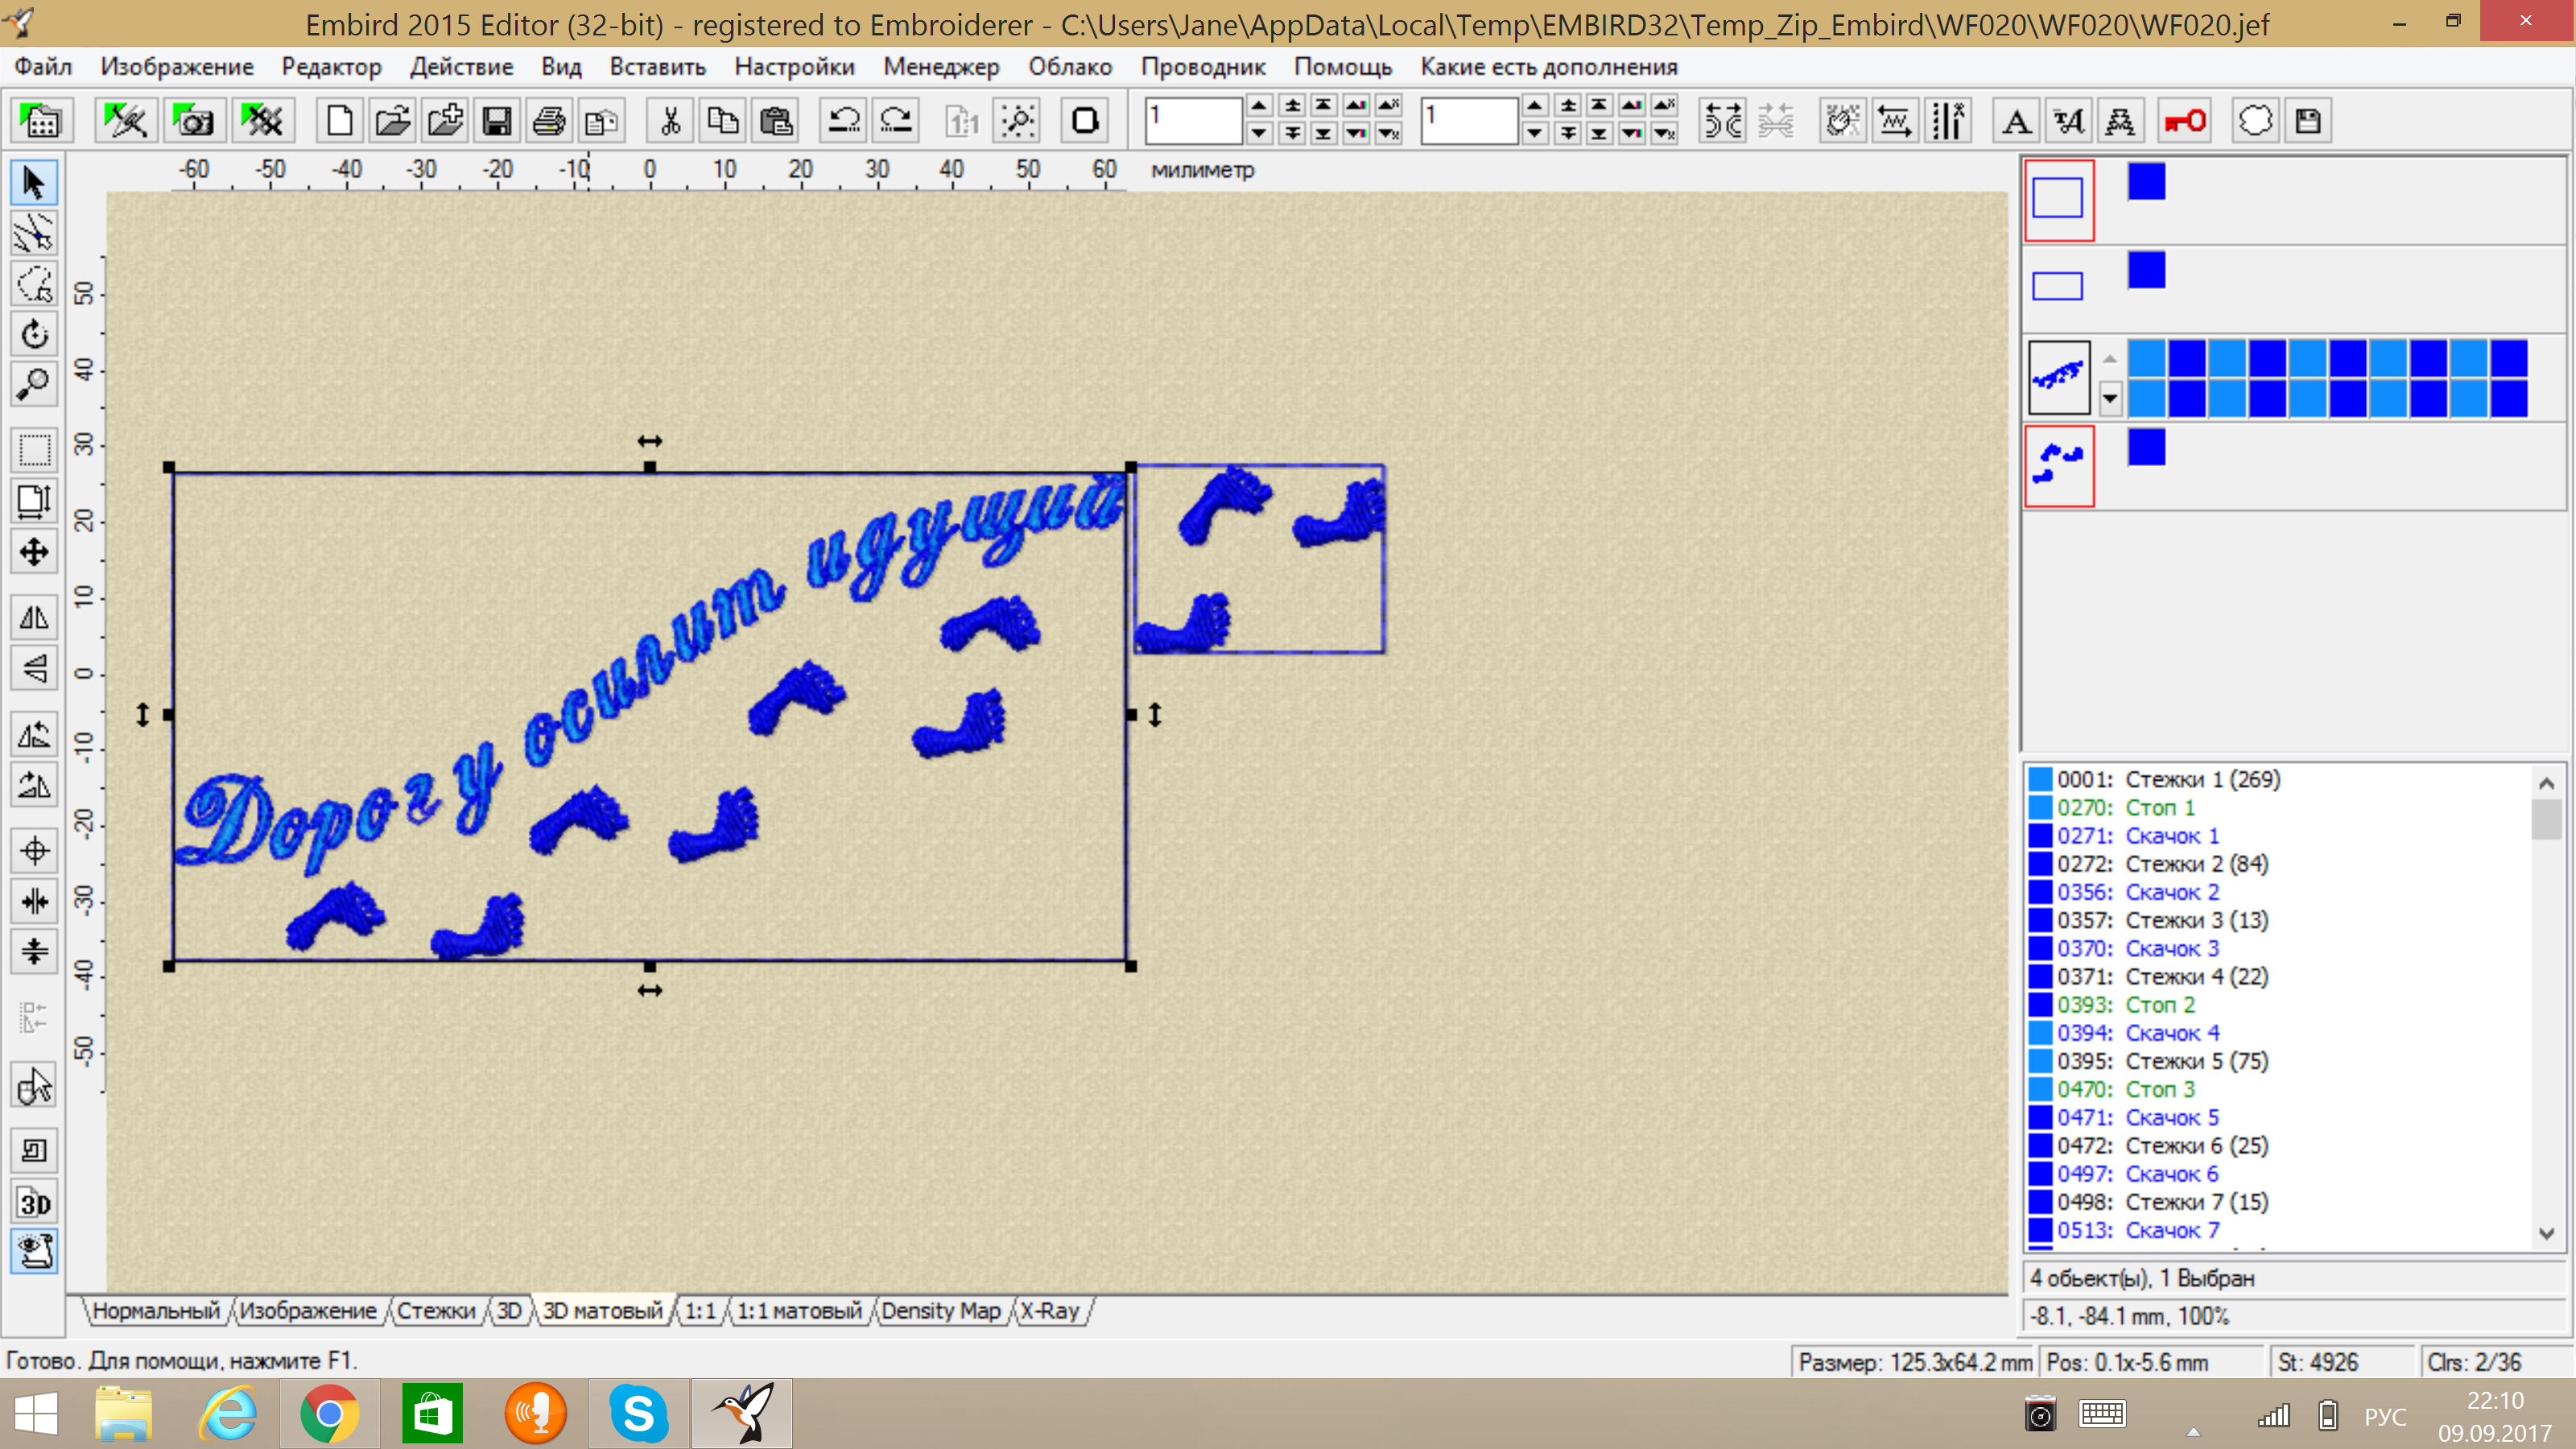Toggle the 3D view button in left toolbar
2576x1449 pixels.
click(x=34, y=1203)
